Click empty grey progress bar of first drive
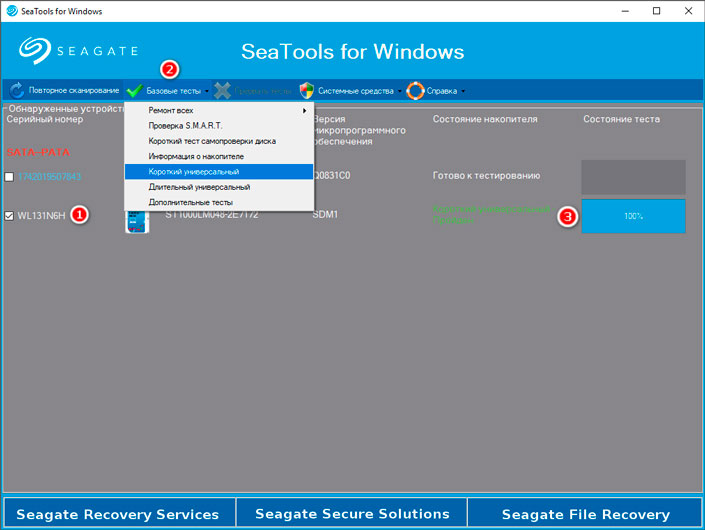 tap(634, 177)
